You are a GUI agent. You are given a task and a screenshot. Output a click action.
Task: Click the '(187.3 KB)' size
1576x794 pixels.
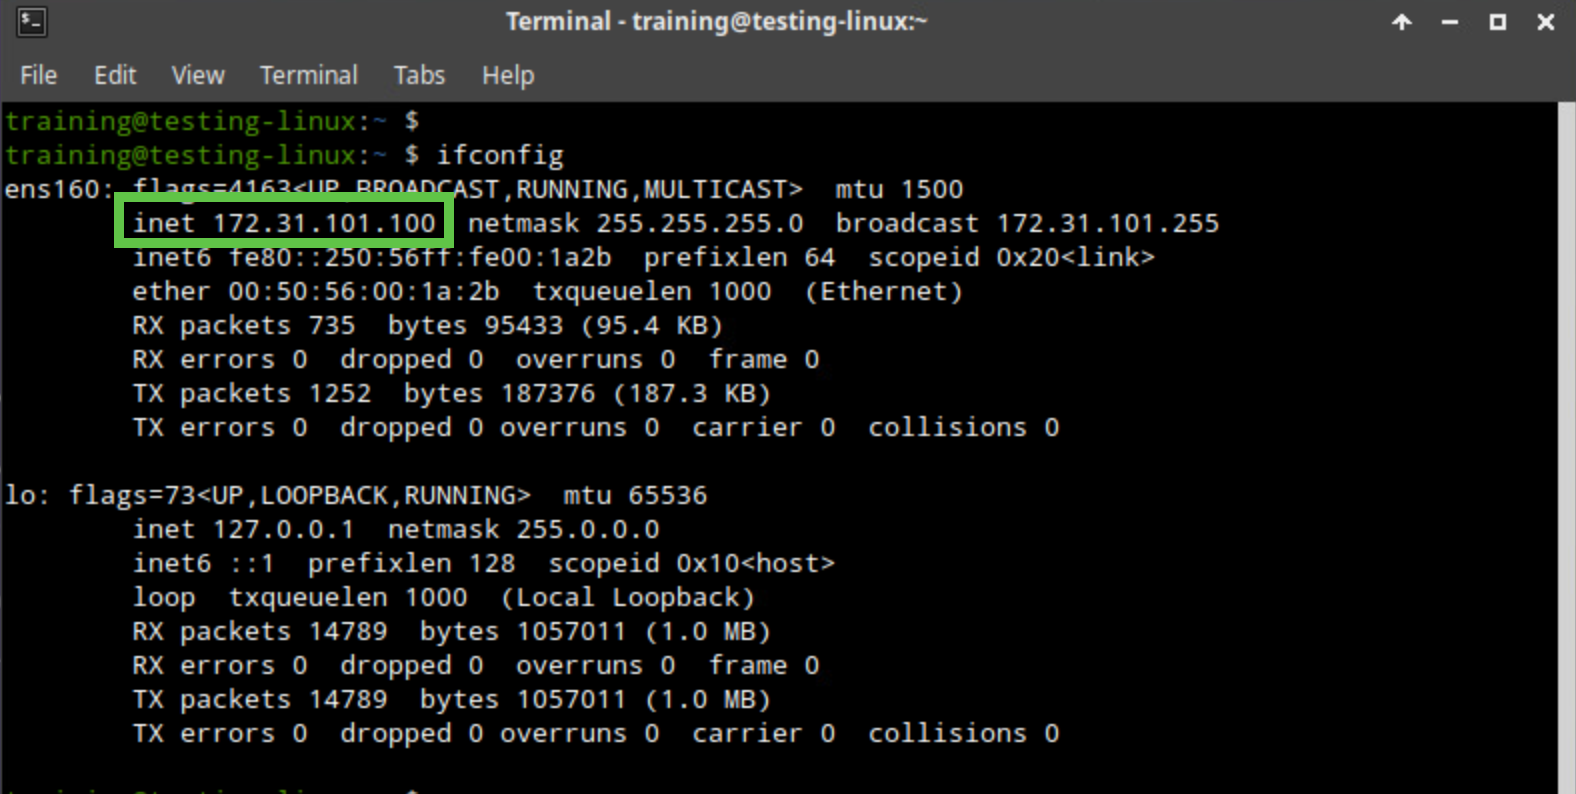[x=692, y=393]
